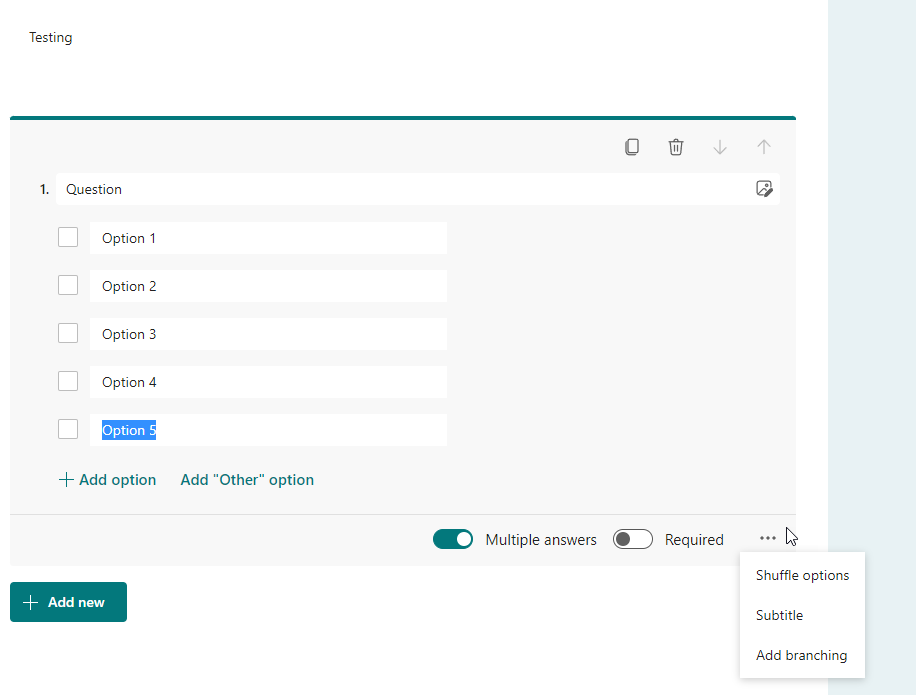
Task: Open more settings three-dot menu
Action: (x=768, y=538)
